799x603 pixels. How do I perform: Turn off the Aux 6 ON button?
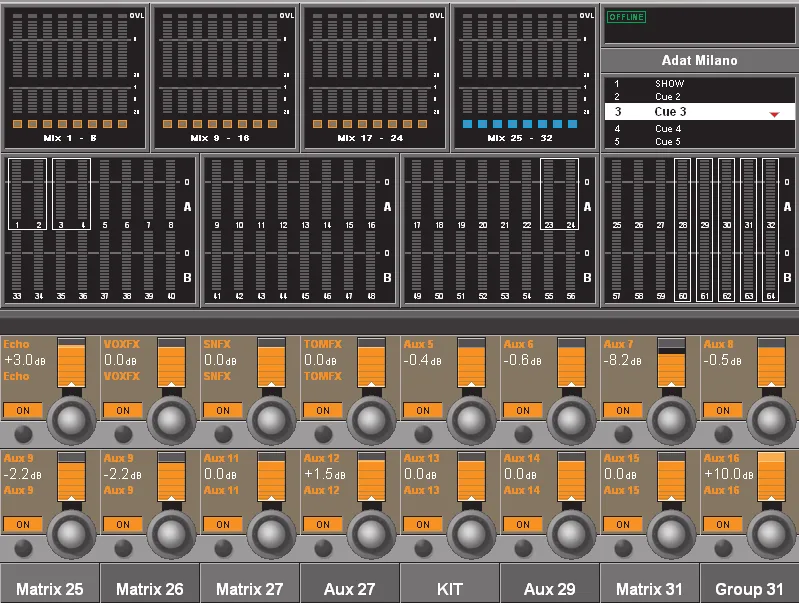pos(522,410)
